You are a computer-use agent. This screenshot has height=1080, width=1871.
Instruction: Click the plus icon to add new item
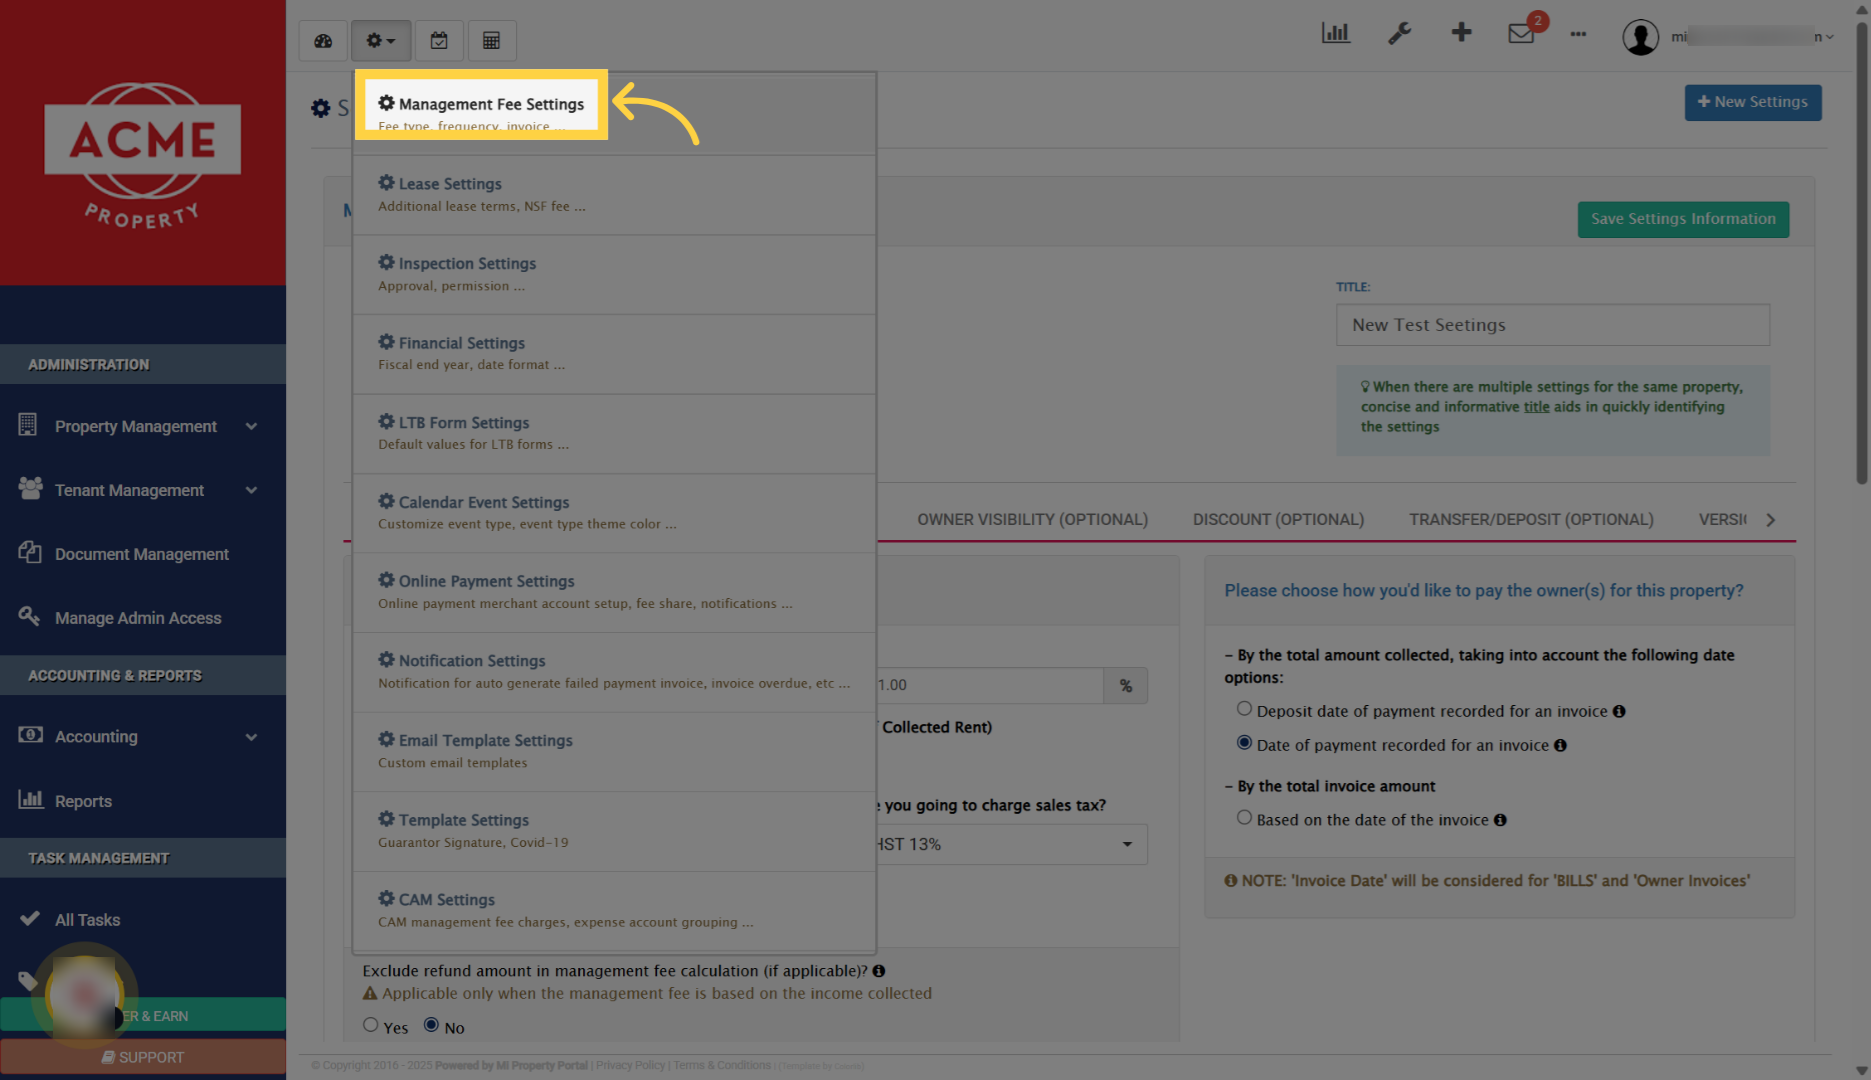(1461, 32)
